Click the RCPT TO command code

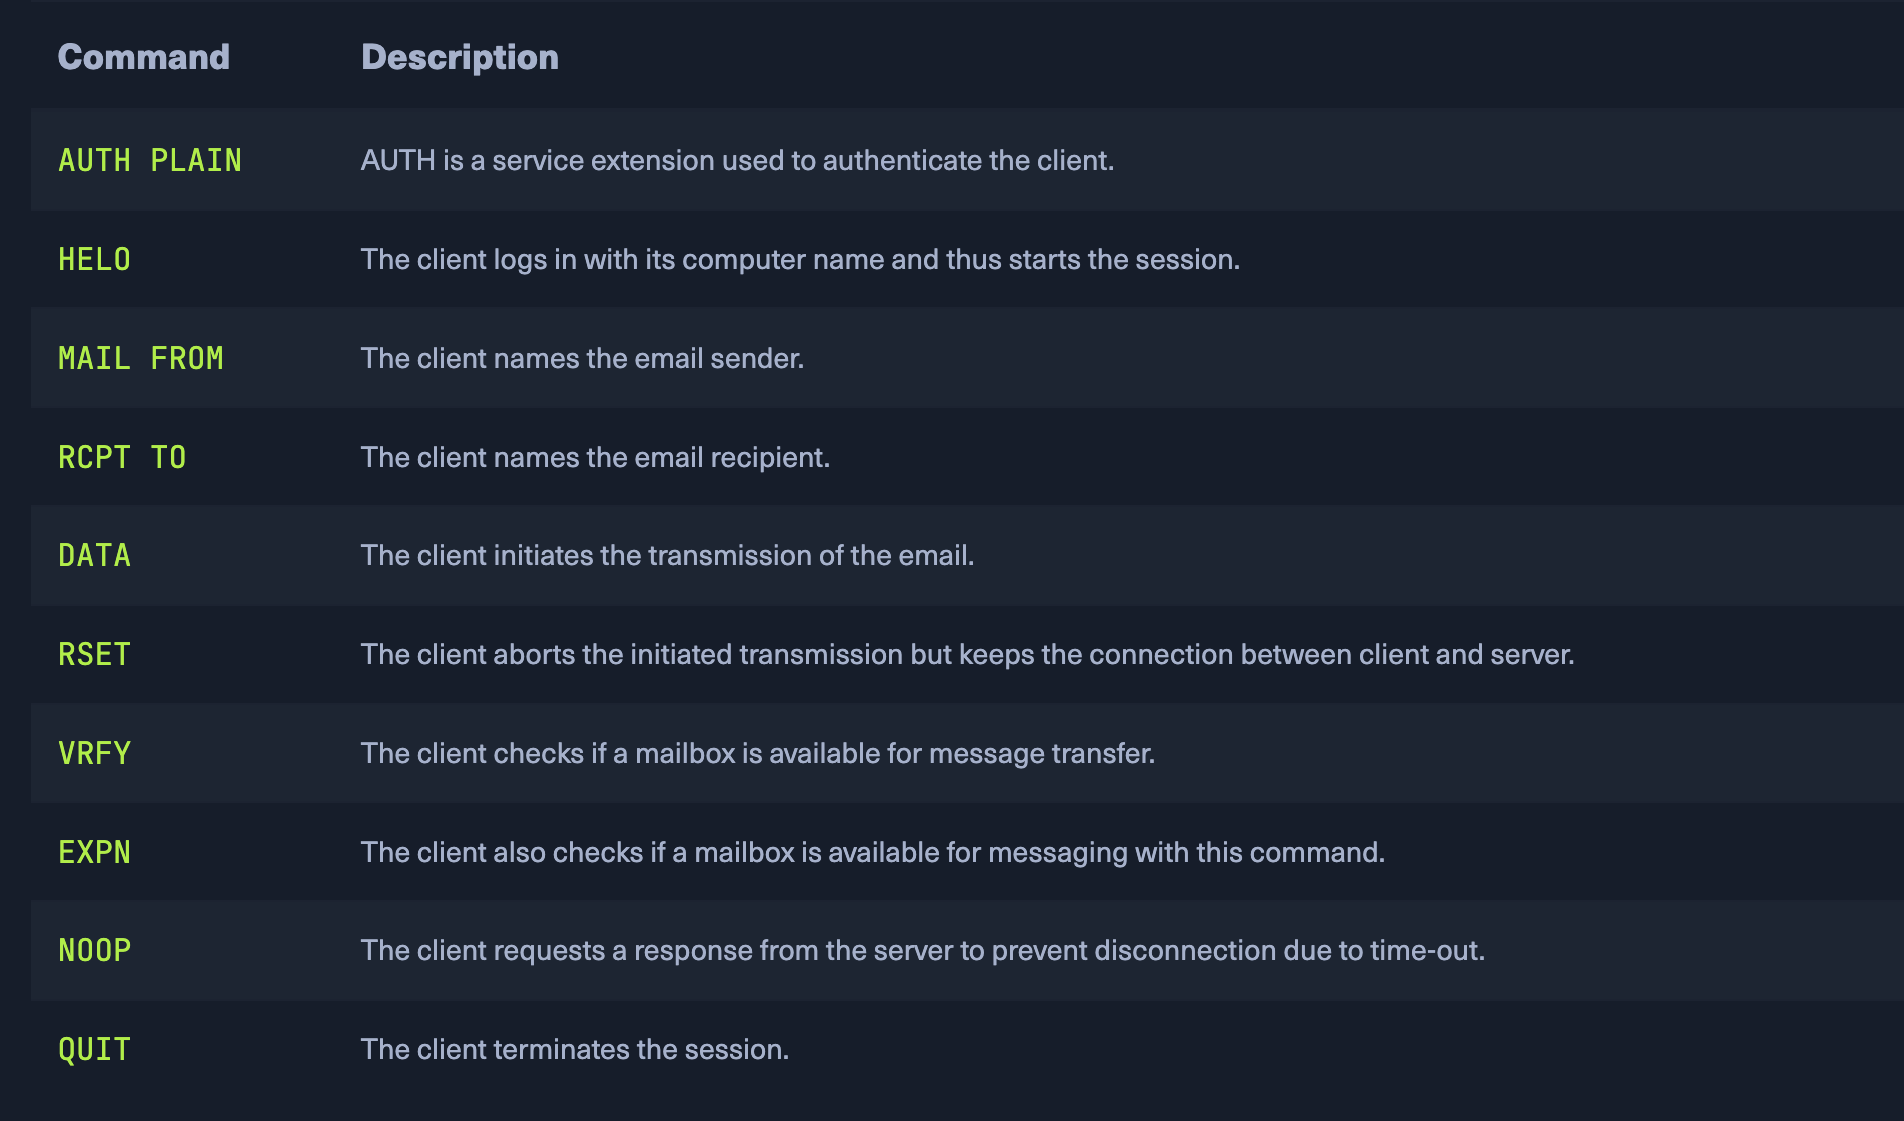coord(122,457)
